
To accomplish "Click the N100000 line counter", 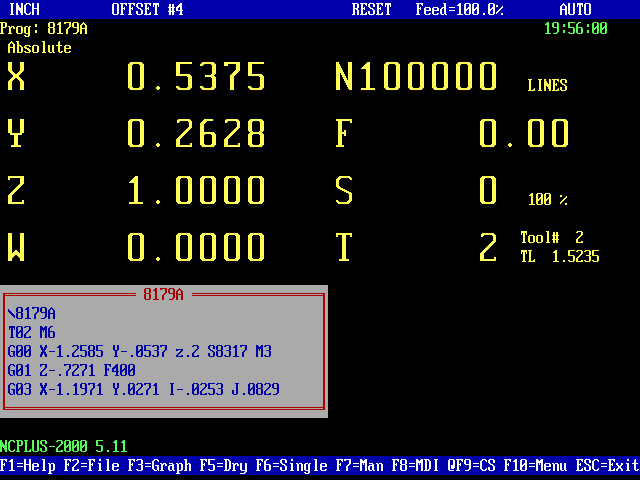I will click(416, 76).
